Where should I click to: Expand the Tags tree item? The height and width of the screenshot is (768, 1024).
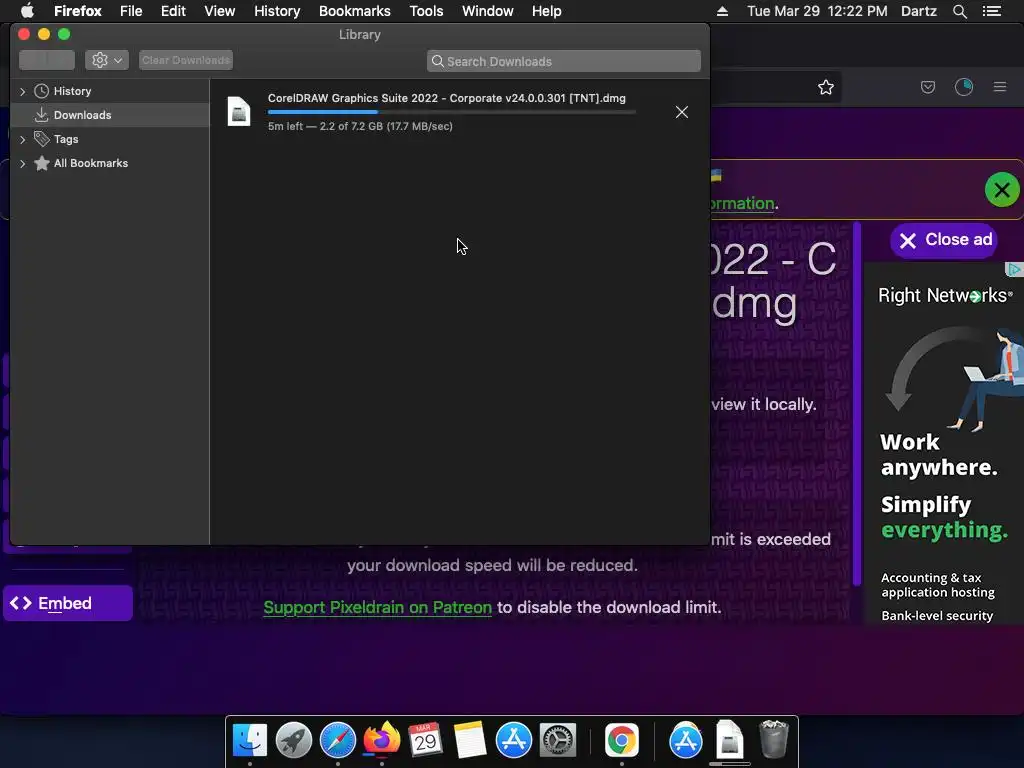[23, 139]
